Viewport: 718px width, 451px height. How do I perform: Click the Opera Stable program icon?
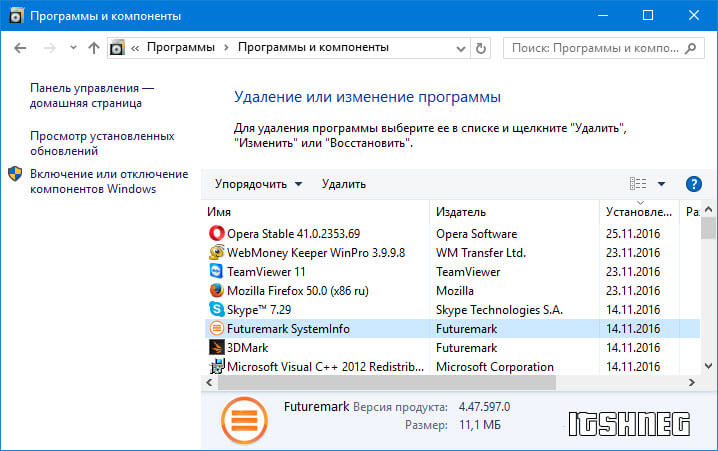(x=217, y=233)
